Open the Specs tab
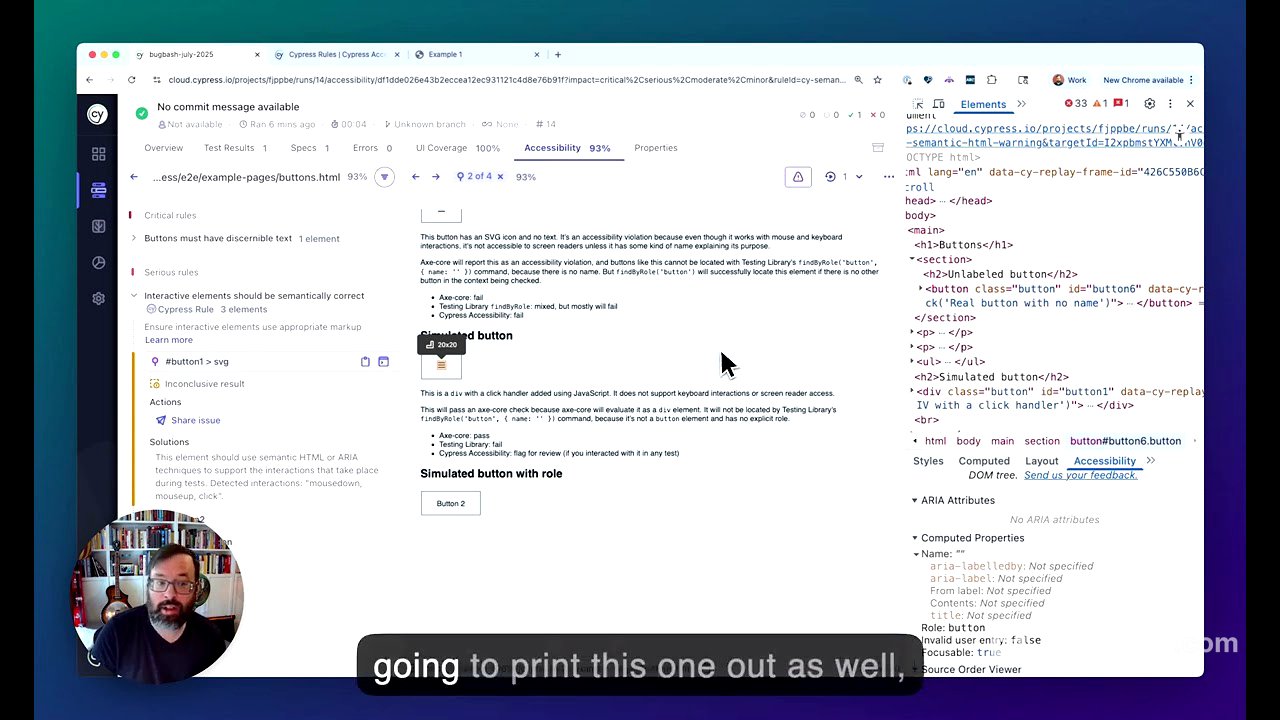1280x720 pixels. pos(309,148)
